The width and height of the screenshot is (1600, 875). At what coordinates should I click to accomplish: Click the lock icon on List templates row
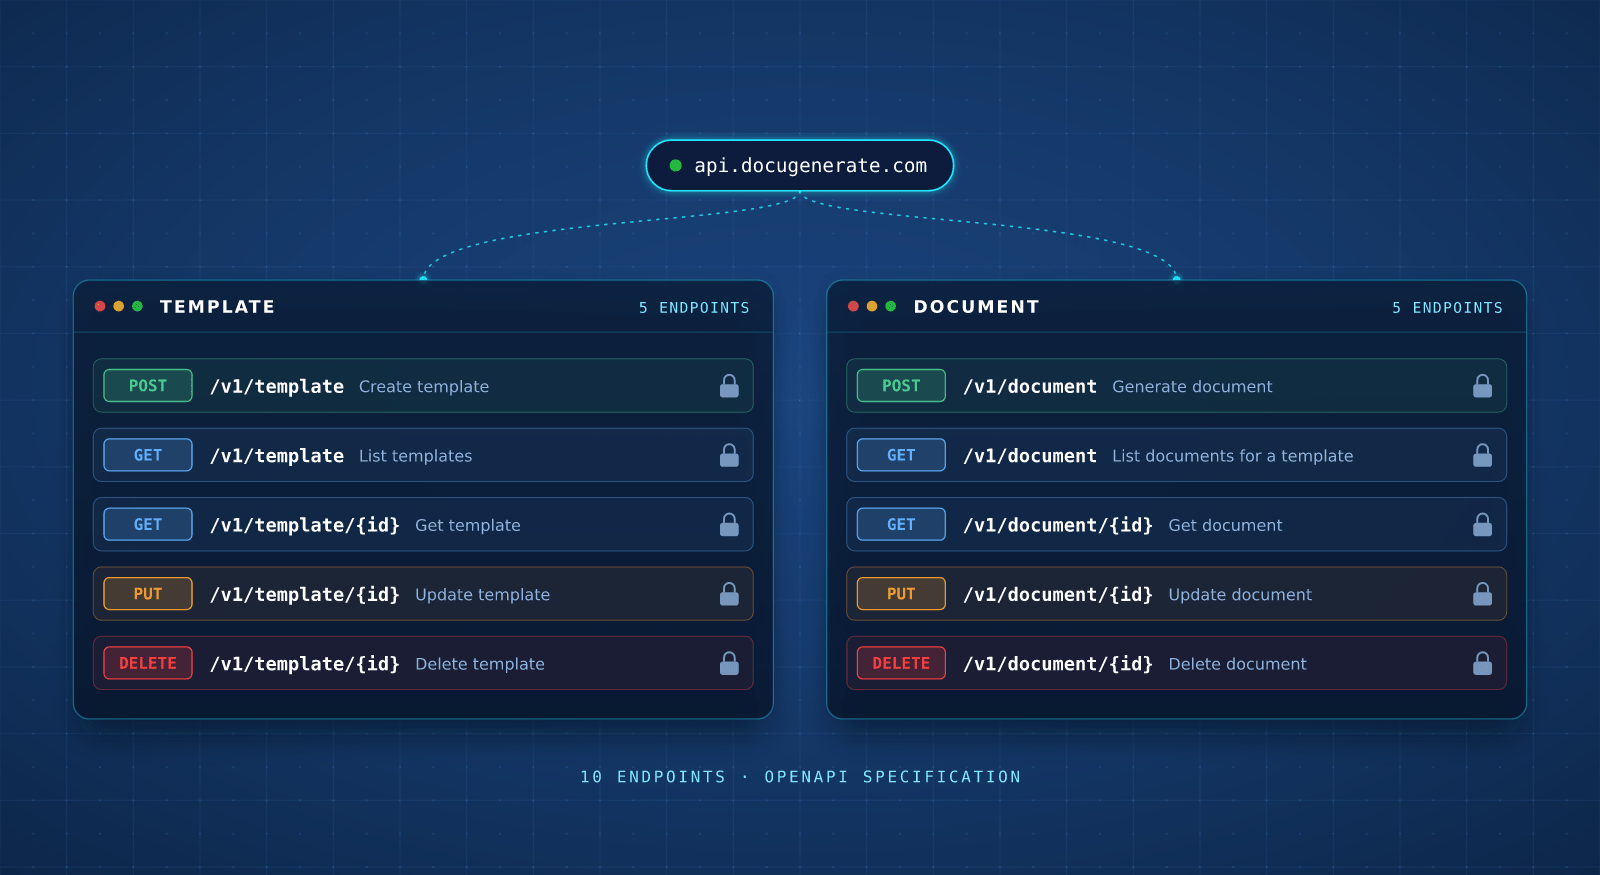tap(730, 455)
